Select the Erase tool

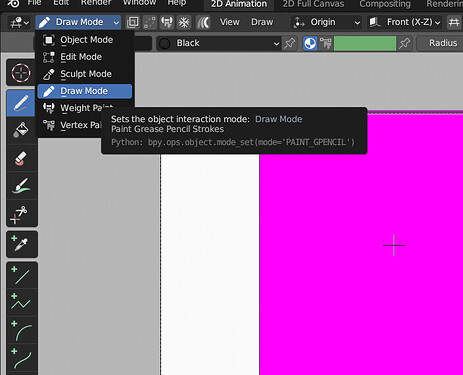pos(21,158)
